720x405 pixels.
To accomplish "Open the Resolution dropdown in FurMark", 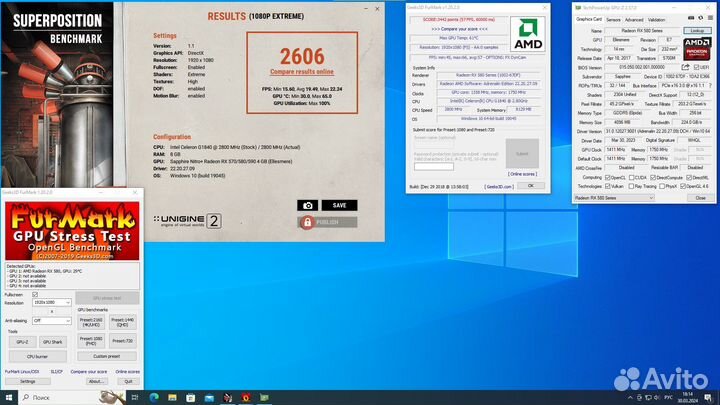I will (x=51, y=302).
